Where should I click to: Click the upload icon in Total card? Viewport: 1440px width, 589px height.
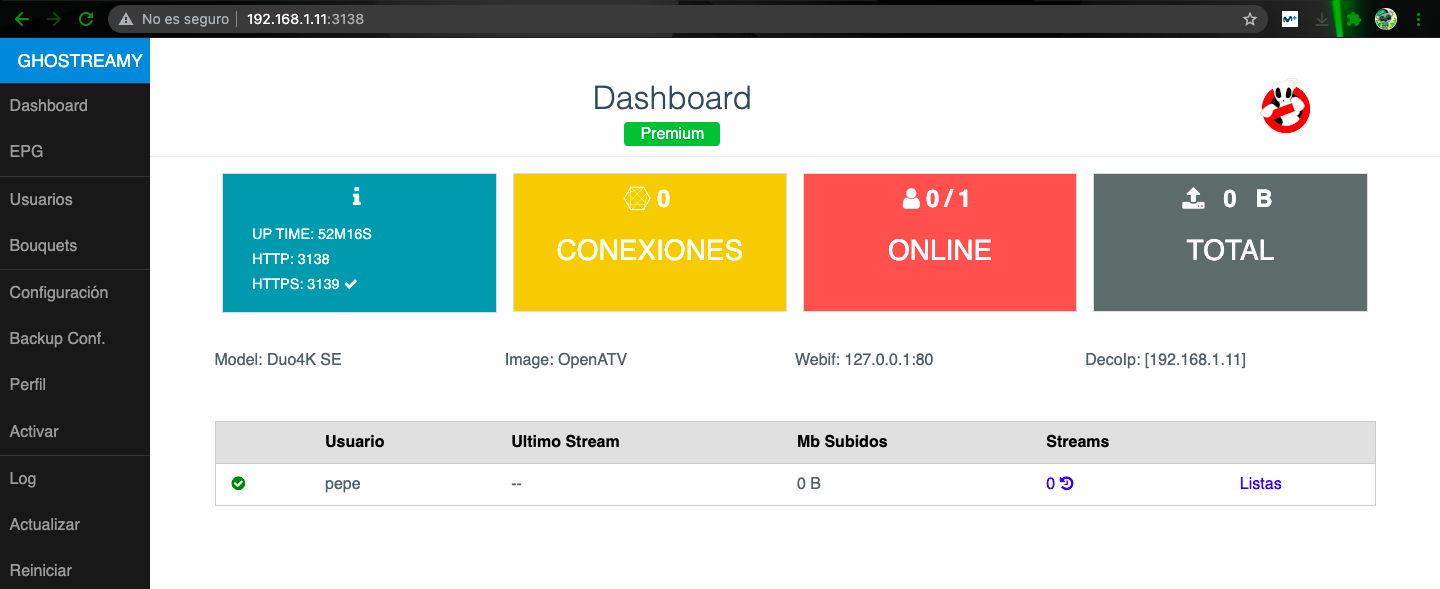(x=1193, y=199)
